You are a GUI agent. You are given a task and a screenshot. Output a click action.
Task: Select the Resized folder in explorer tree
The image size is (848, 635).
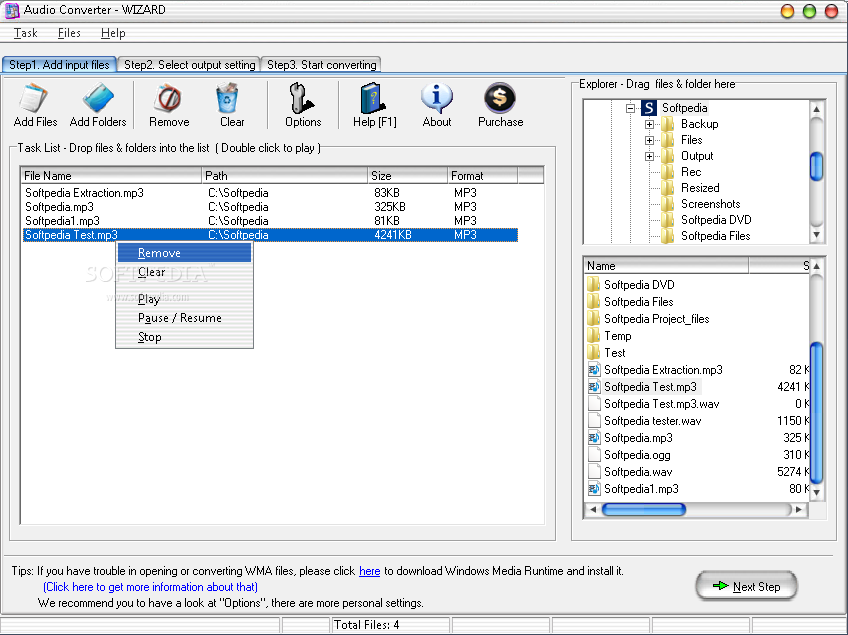[x=691, y=188]
